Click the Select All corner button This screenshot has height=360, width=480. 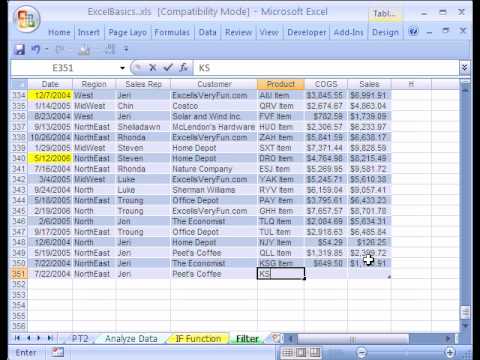click(x=19, y=84)
